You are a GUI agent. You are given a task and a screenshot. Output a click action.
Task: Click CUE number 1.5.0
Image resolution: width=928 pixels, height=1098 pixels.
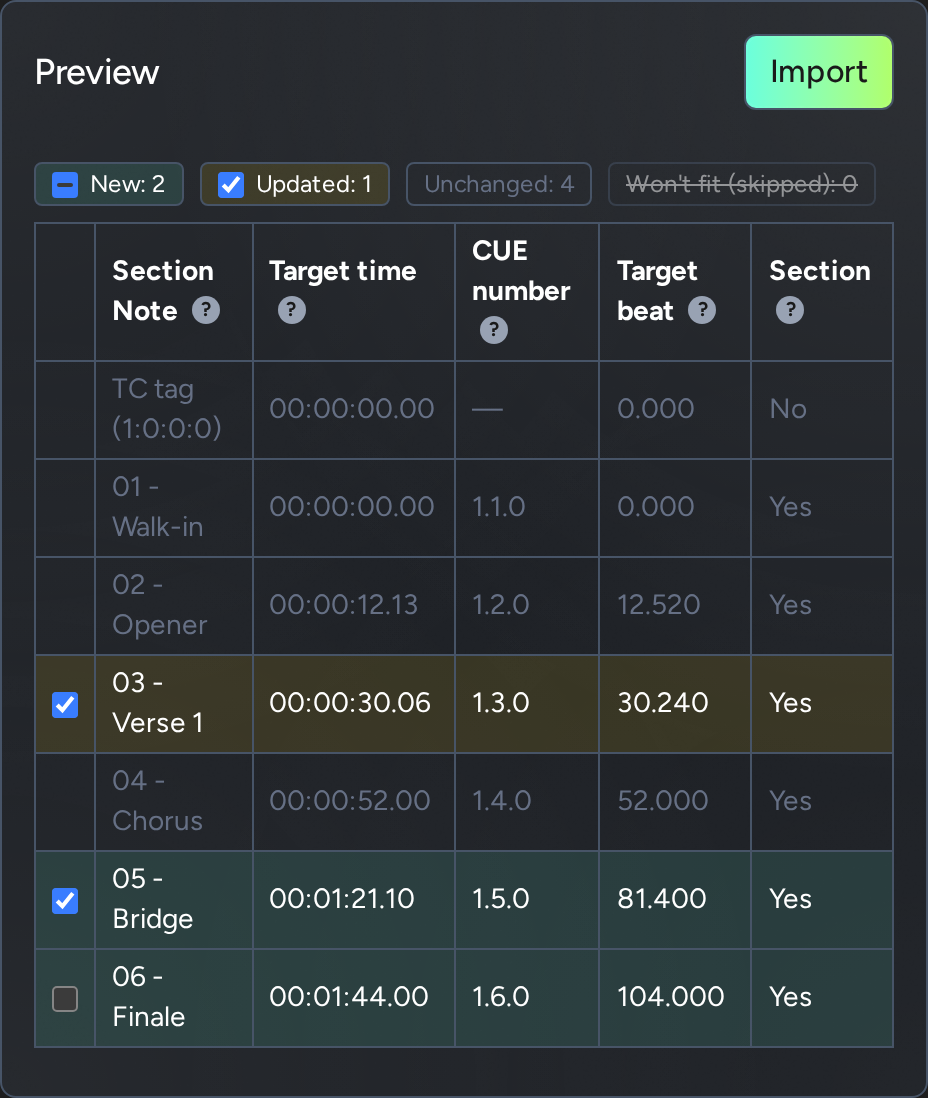[501, 899]
